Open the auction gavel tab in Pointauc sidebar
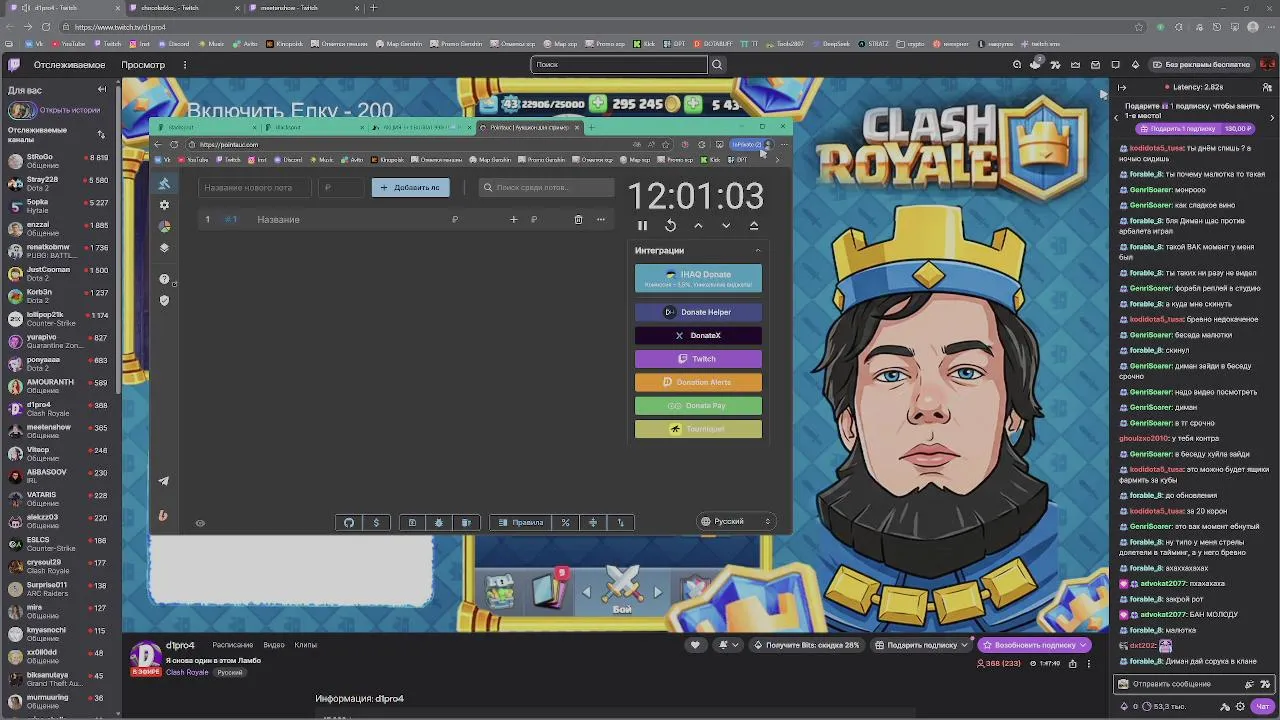 click(x=164, y=183)
